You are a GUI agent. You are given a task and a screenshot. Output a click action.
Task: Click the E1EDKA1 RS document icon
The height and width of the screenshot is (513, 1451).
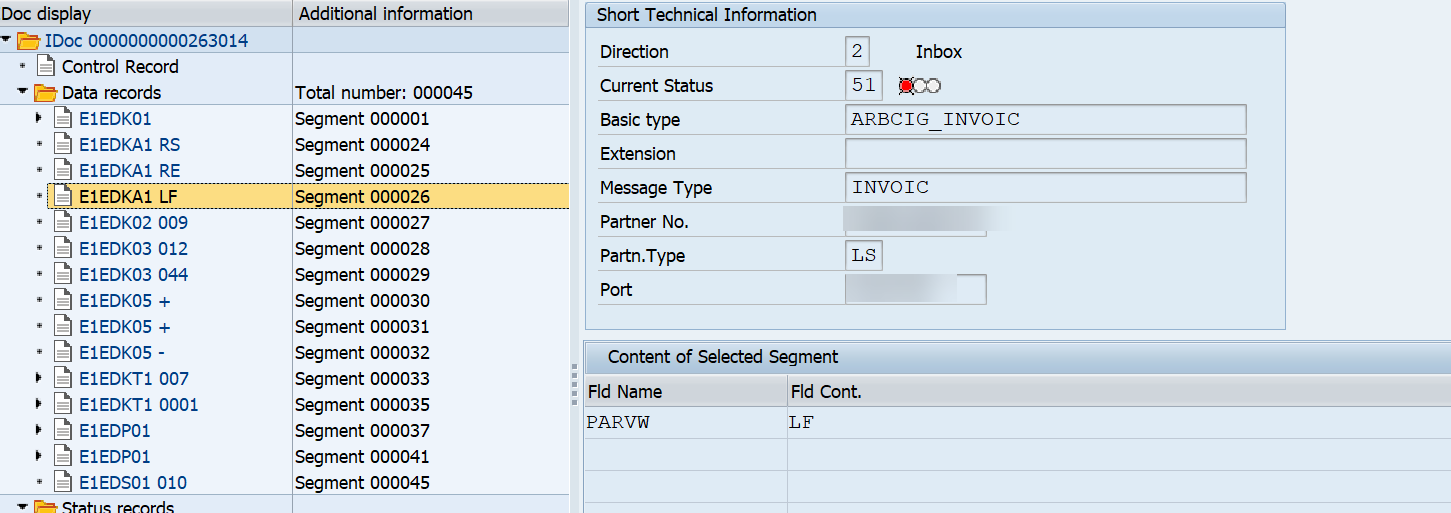pos(64,145)
